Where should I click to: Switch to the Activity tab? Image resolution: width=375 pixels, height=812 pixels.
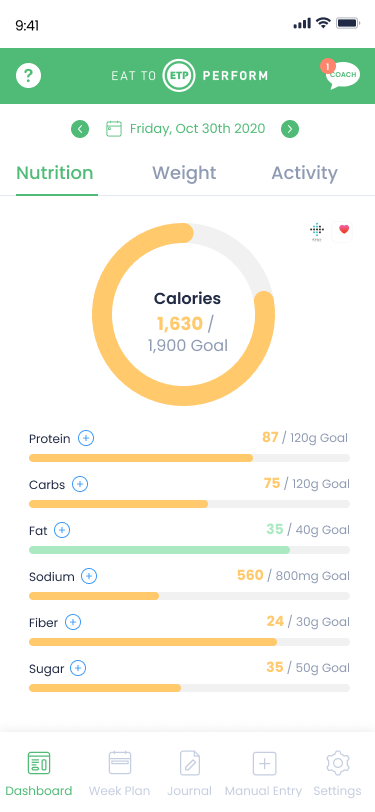point(305,173)
